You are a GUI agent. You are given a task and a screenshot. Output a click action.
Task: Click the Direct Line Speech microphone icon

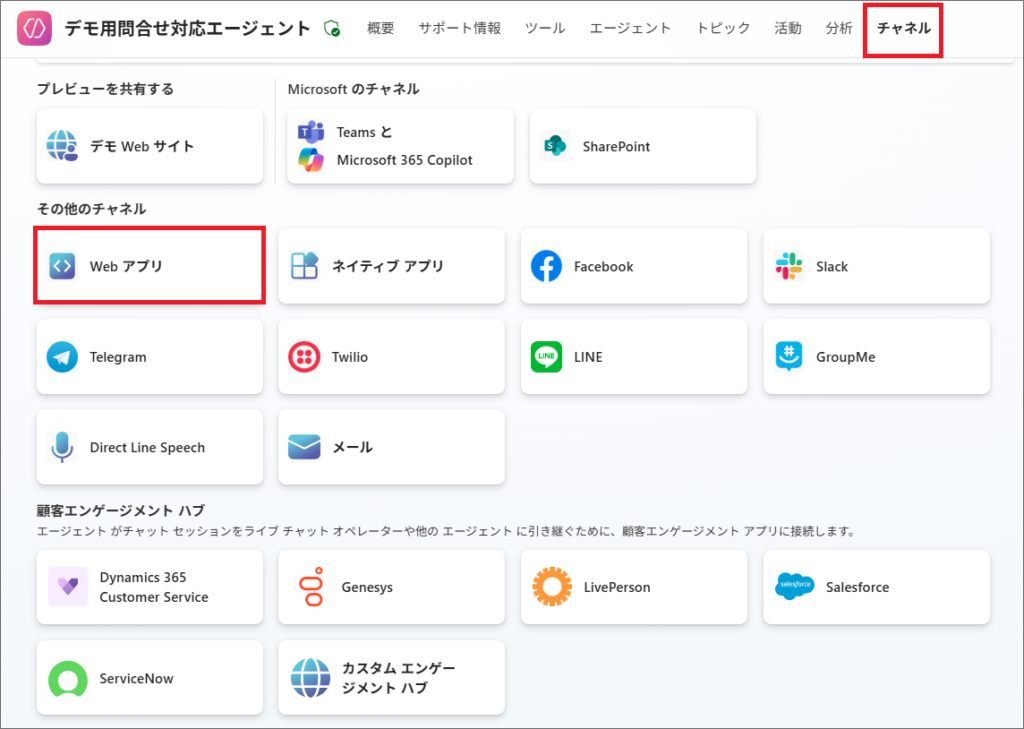pos(62,447)
